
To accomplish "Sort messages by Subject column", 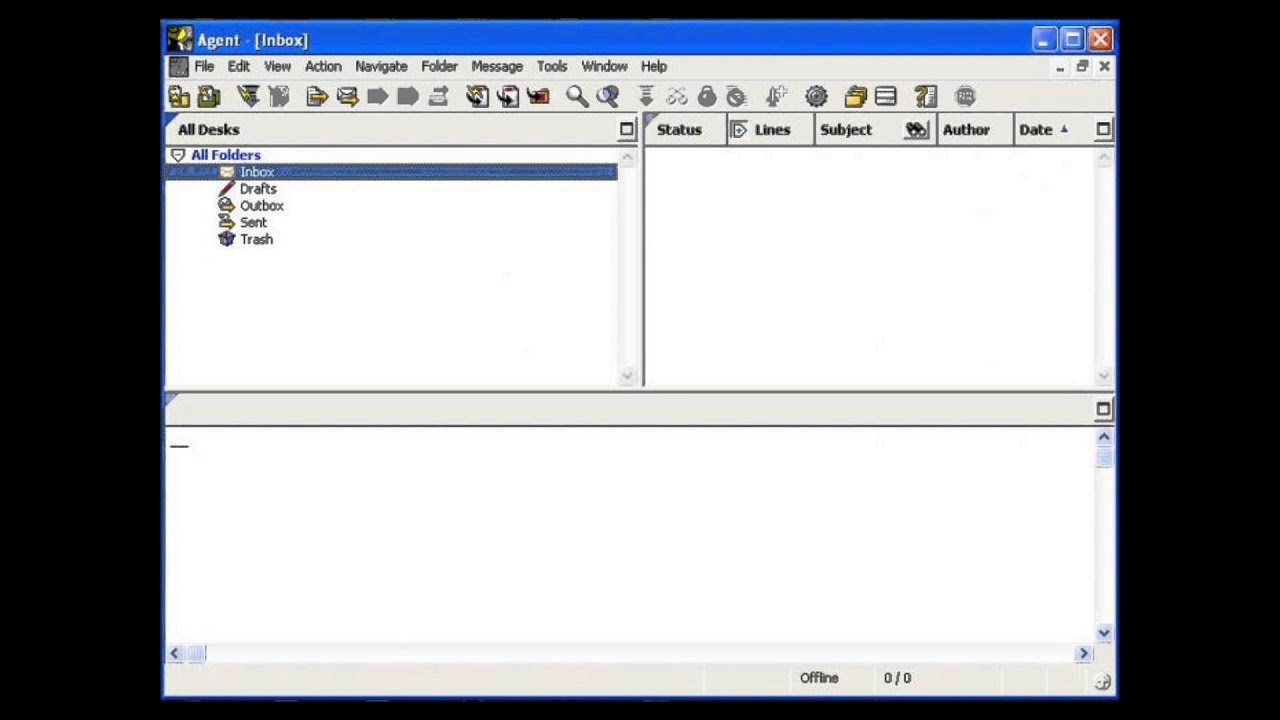I will (x=846, y=130).
